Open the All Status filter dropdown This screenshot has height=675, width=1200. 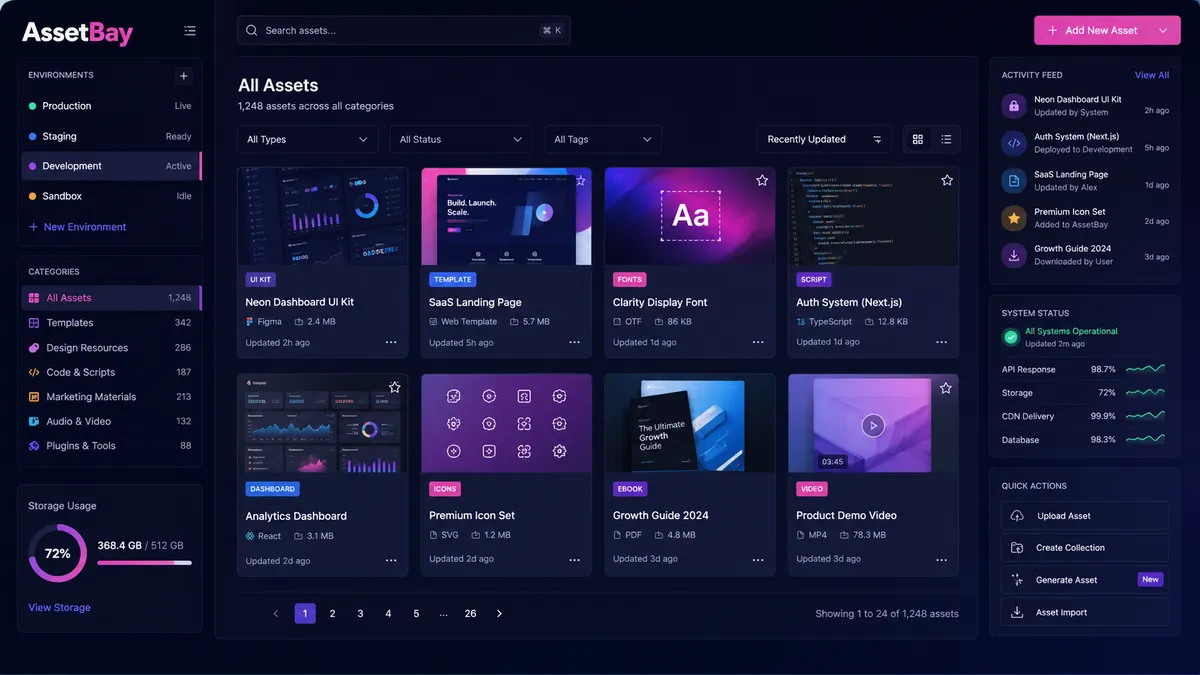[461, 139]
